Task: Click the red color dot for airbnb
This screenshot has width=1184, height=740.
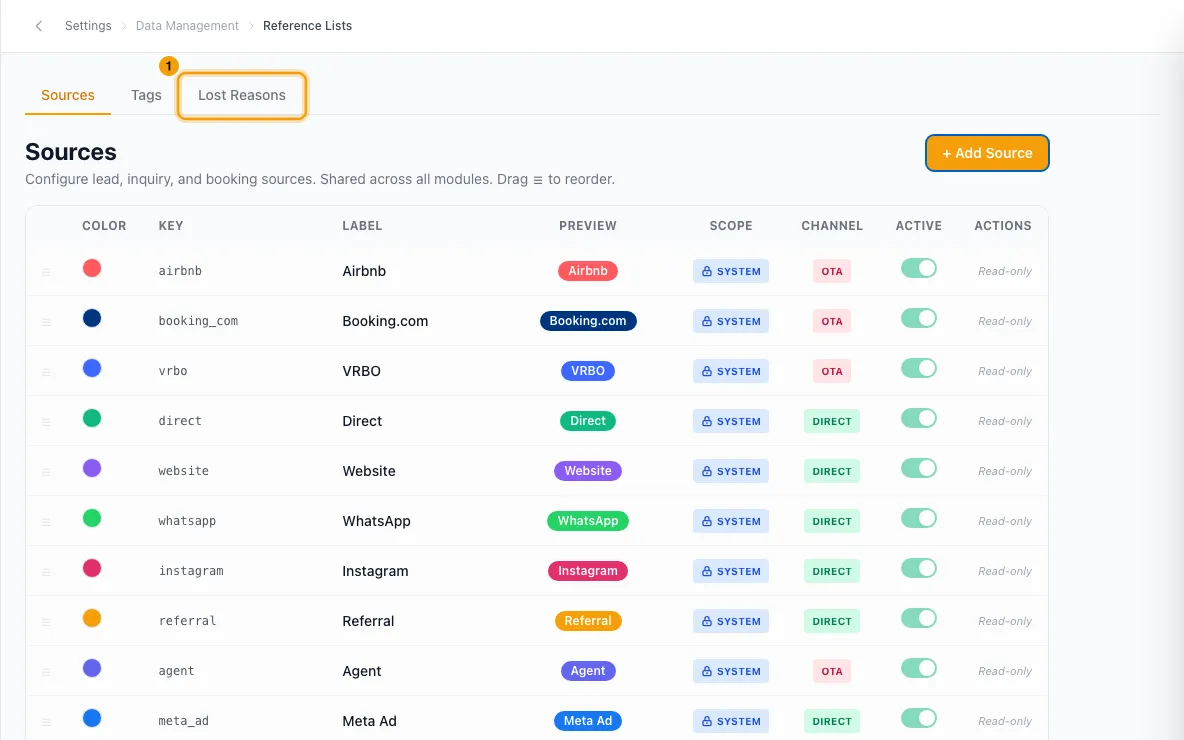Action: [92, 268]
